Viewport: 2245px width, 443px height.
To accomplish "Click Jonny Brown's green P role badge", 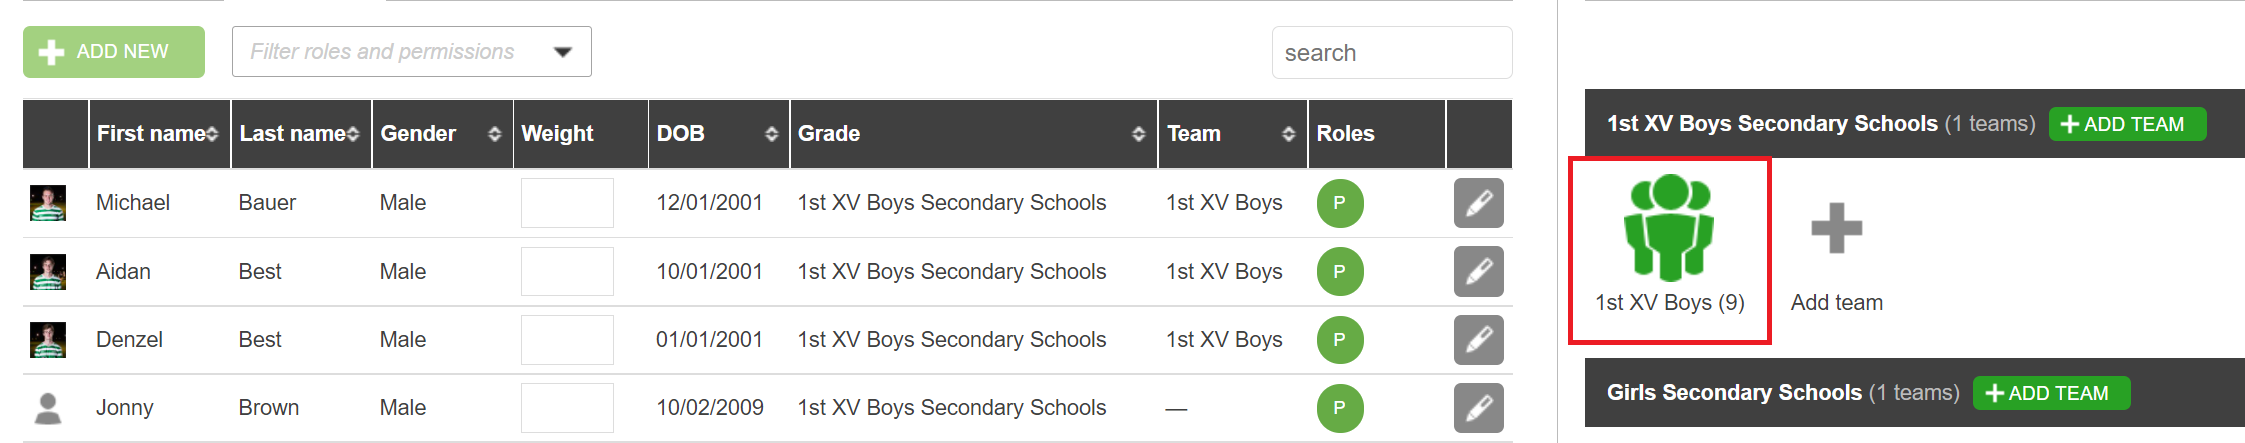I will (x=1339, y=408).
